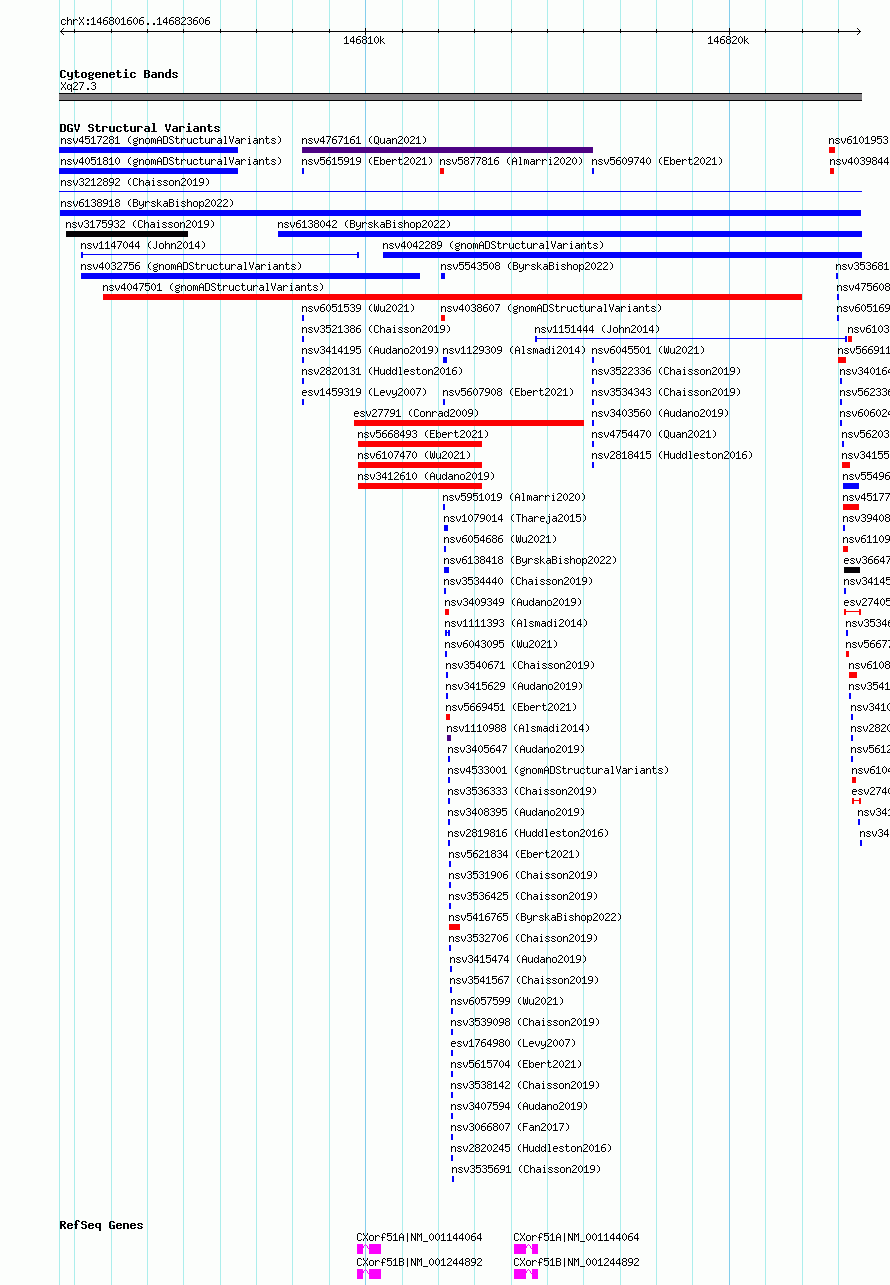890x1285 pixels.
Task: Click nsv3534343 (Chaisson2019) label
Action: (667, 392)
